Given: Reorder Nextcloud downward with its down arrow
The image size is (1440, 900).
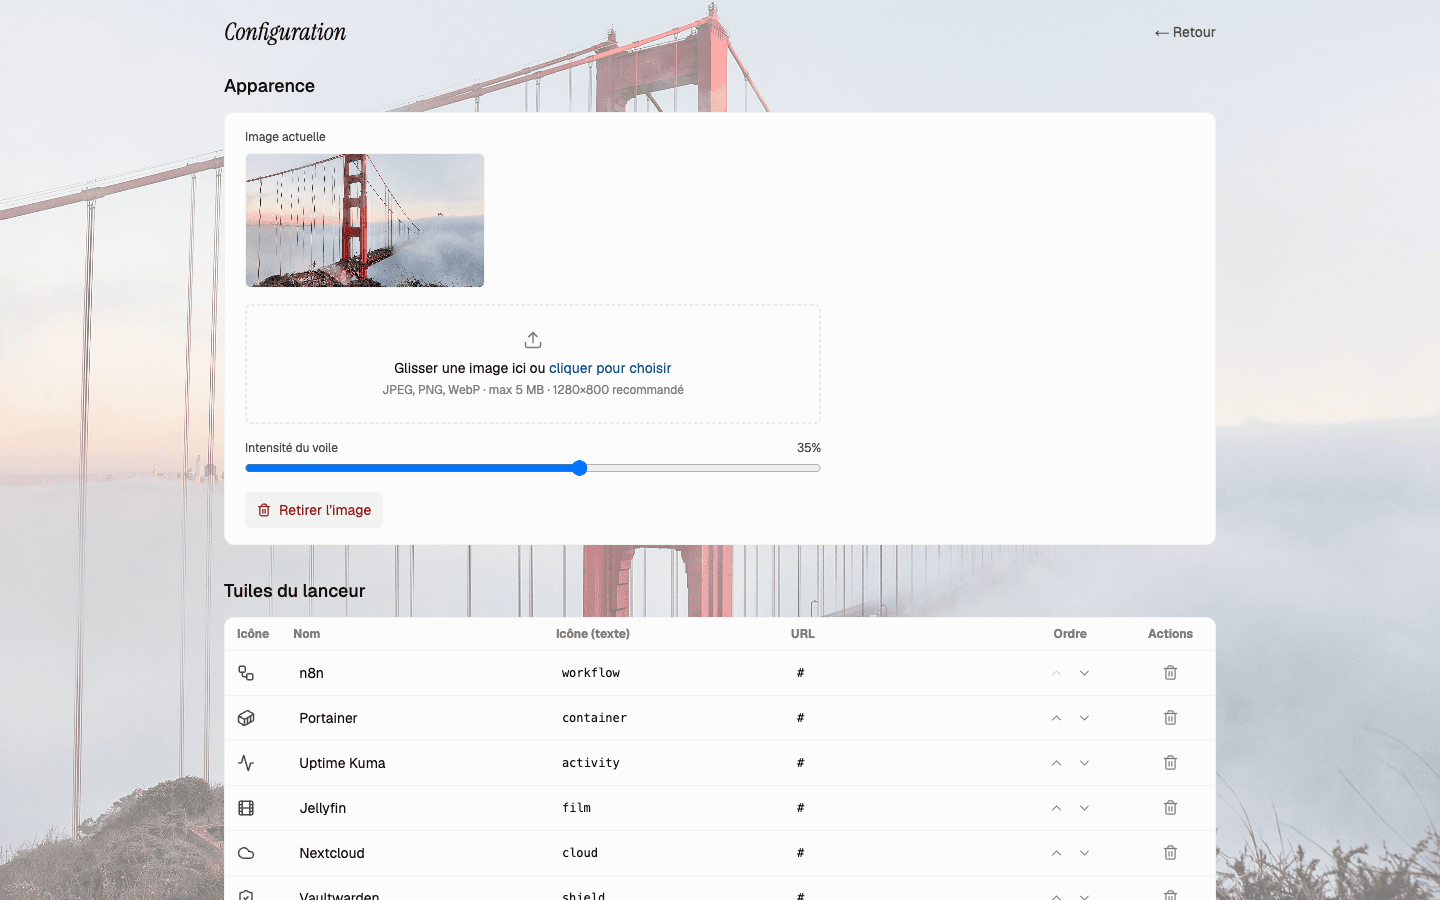Looking at the screenshot, I should [x=1084, y=853].
